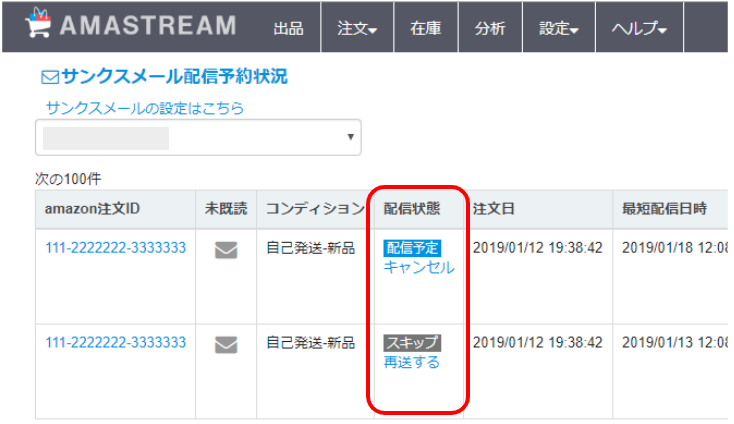The width and height of the screenshot is (734, 424).
Task: Click the 配信予定 status badge
Action: 412,248
